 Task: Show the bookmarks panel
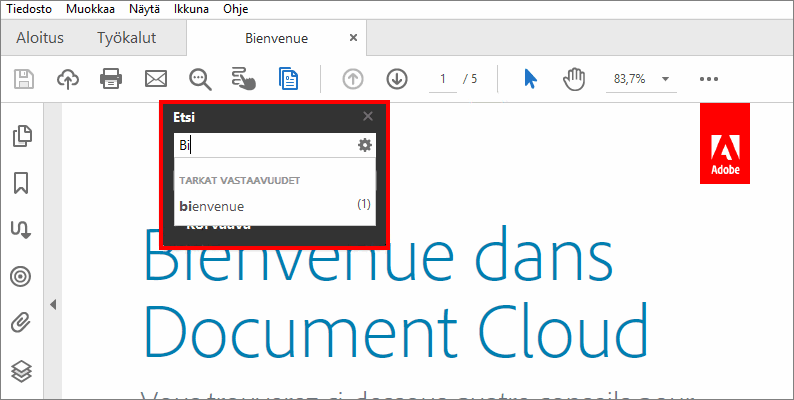coord(21,183)
